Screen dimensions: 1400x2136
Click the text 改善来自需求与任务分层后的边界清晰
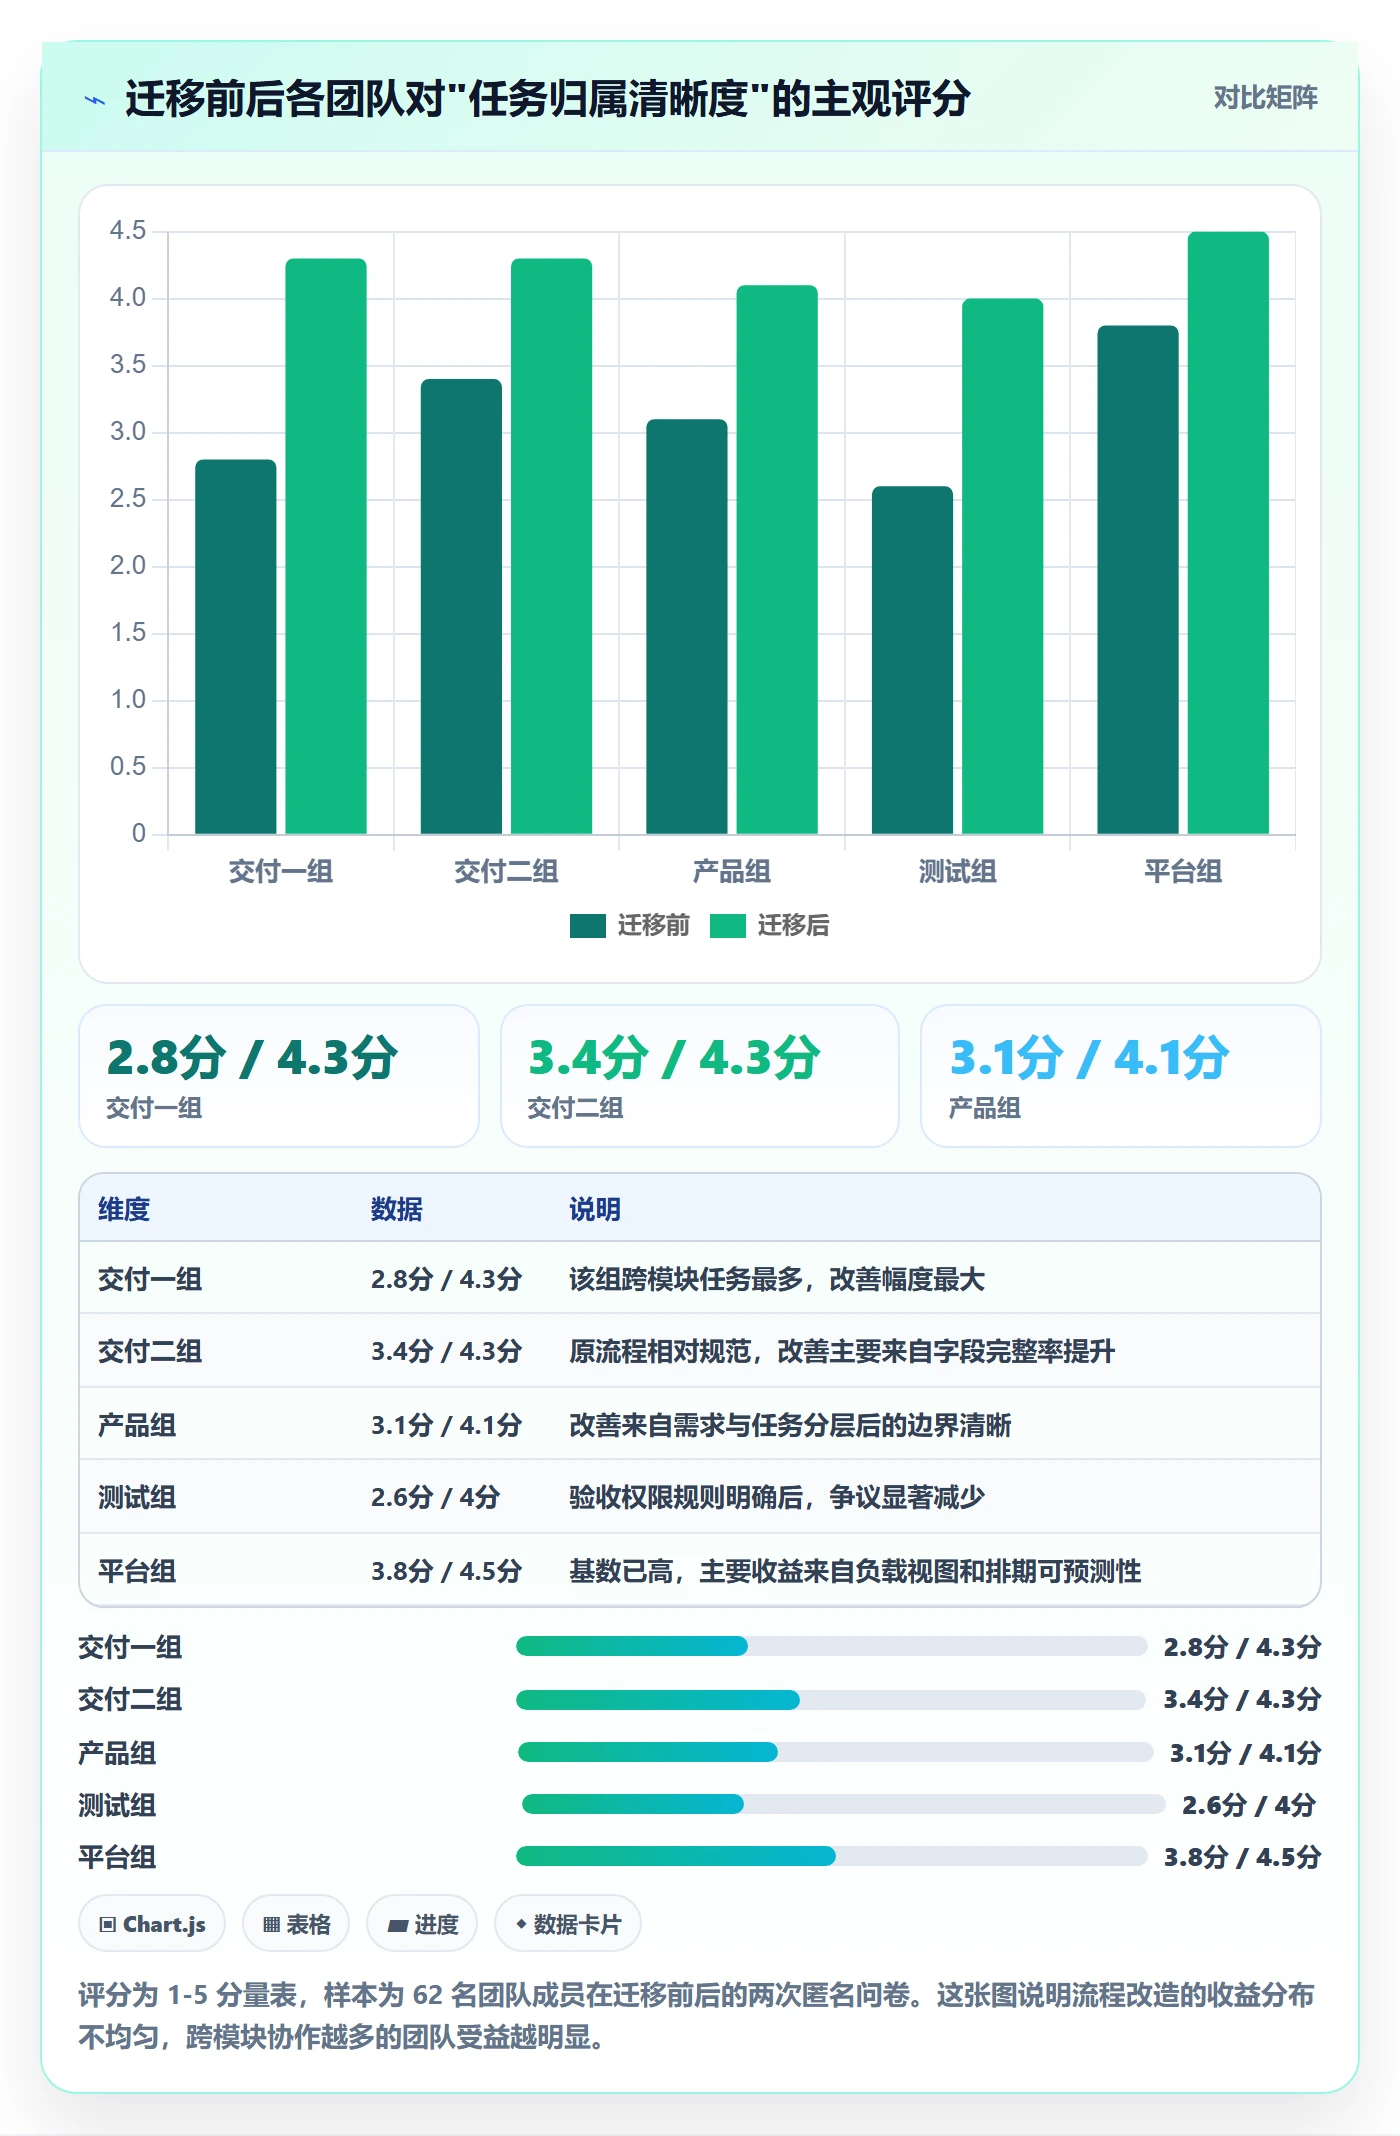click(x=790, y=1425)
